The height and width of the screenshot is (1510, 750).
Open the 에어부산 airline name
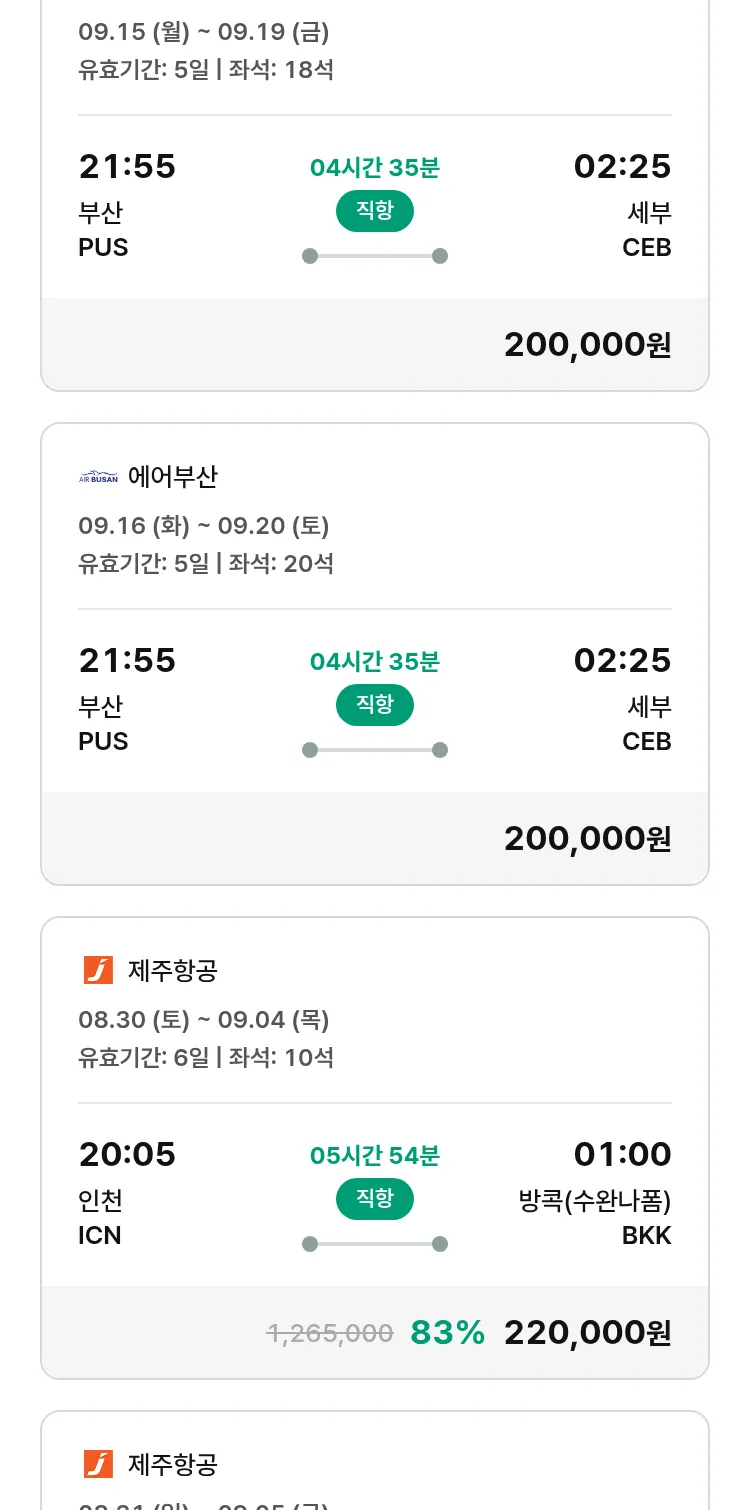coord(172,478)
